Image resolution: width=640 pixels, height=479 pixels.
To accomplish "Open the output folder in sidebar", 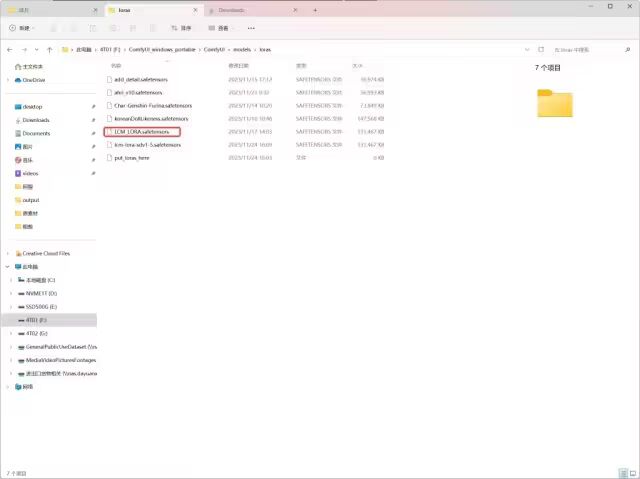I will [27, 200].
